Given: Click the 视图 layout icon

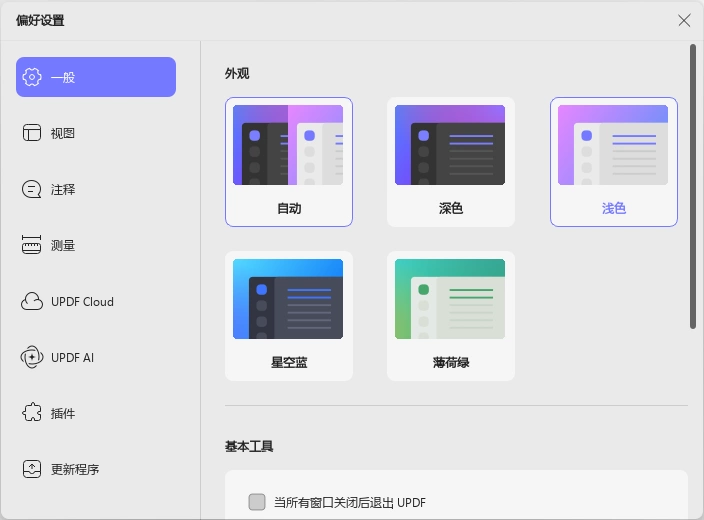Looking at the screenshot, I should point(32,133).
